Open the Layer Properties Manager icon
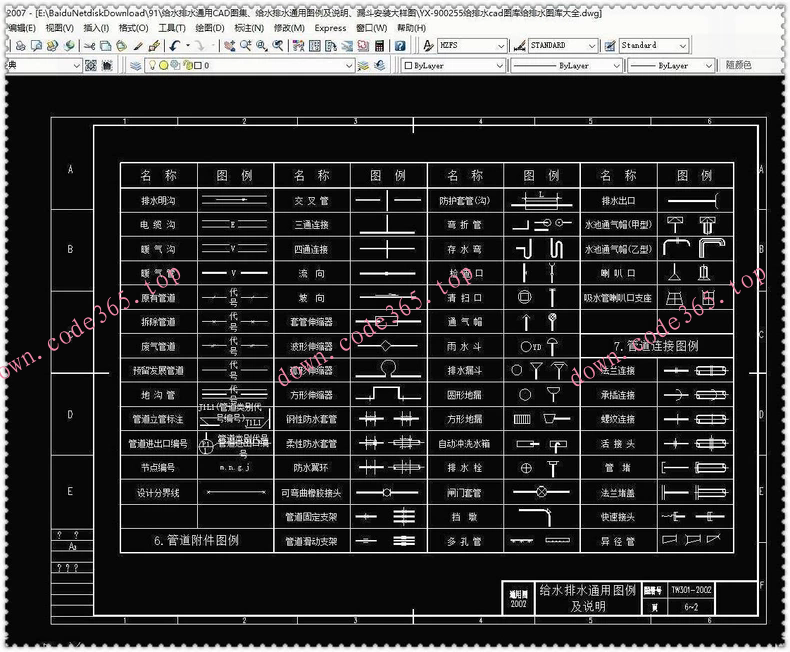This screenshot has width=790, height=652. point(136,65)
